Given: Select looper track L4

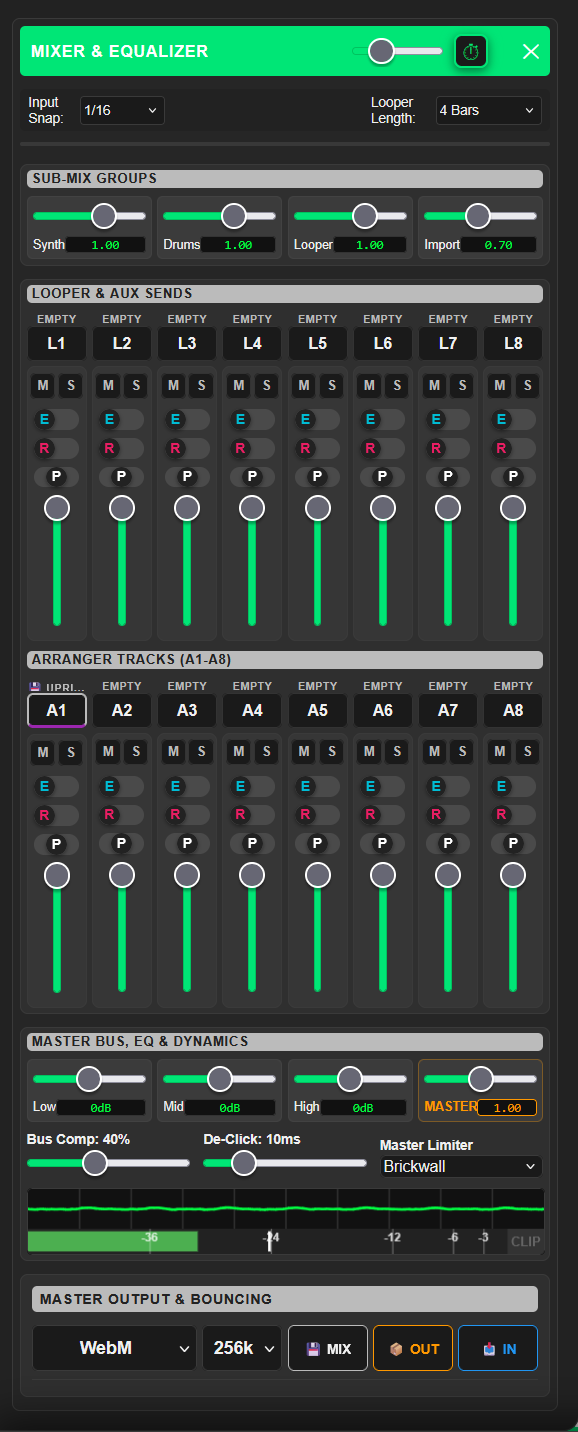Looking at the screenshot, I should pyautogui.click(x=252, y=343).
